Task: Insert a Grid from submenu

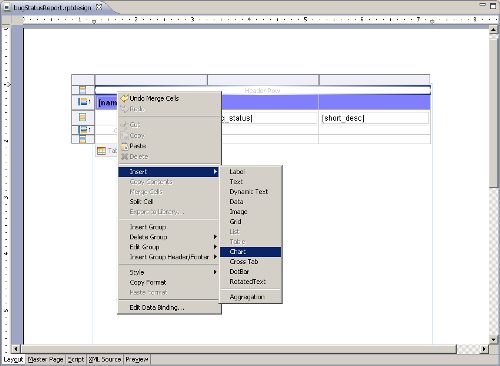Action: click(x=250, y=222)
